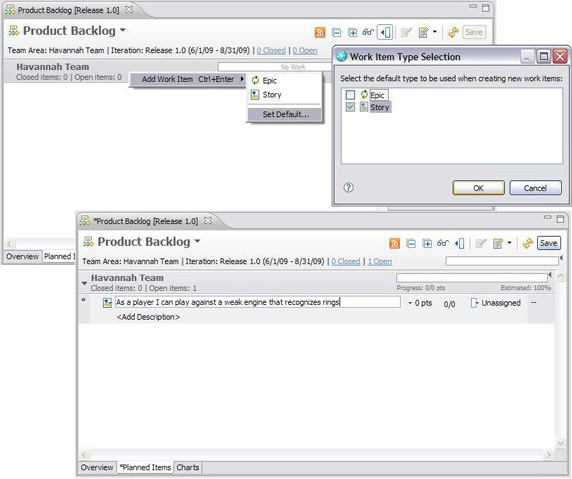
Task: Uncheck the Story checkbox in type selection
Action: tap(350, 107)
